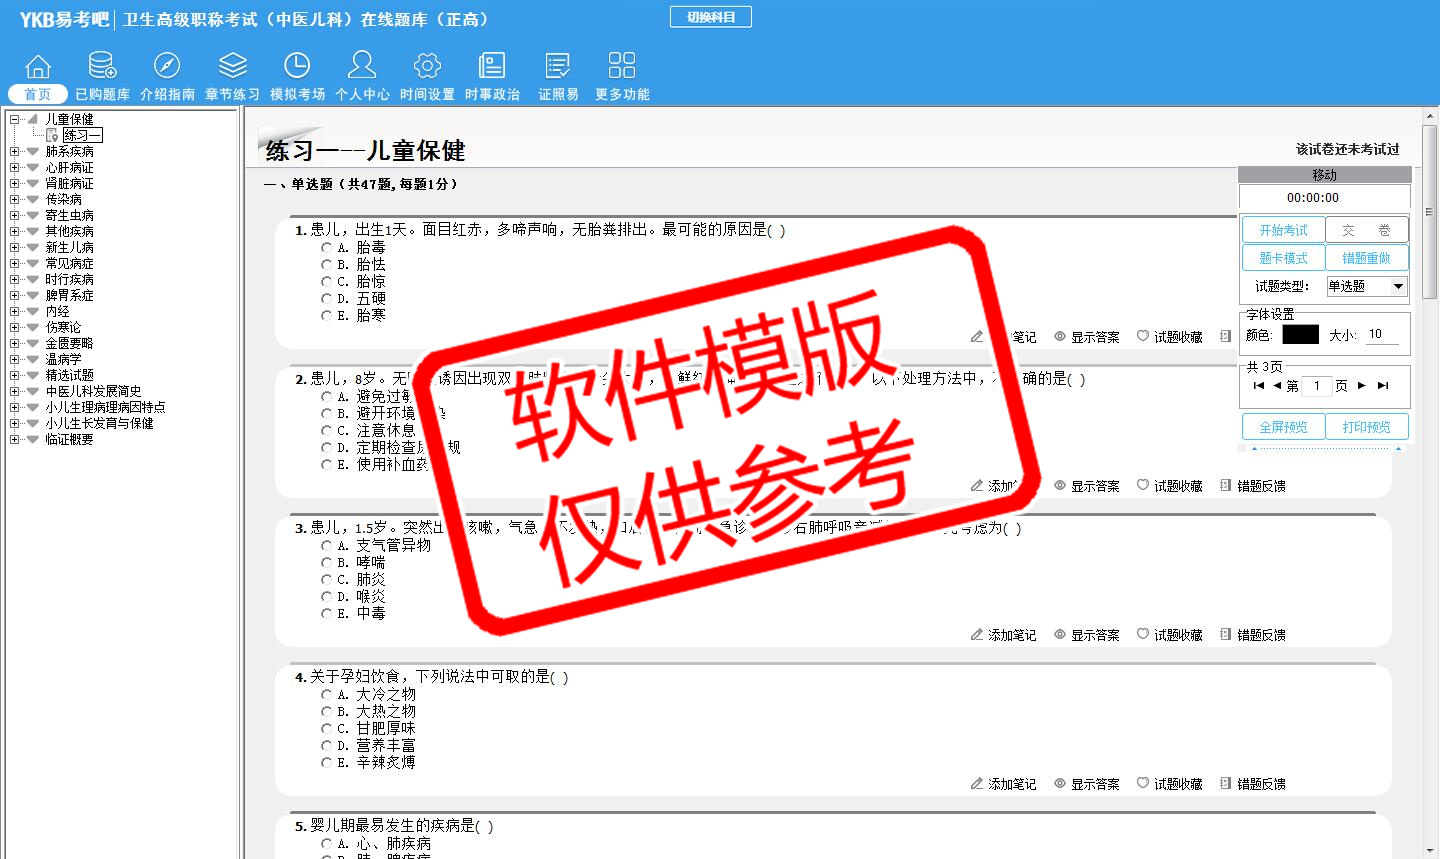Open the 时事政治 news icon
This screenshot has width=1440, height=859.
coord(492,67)
